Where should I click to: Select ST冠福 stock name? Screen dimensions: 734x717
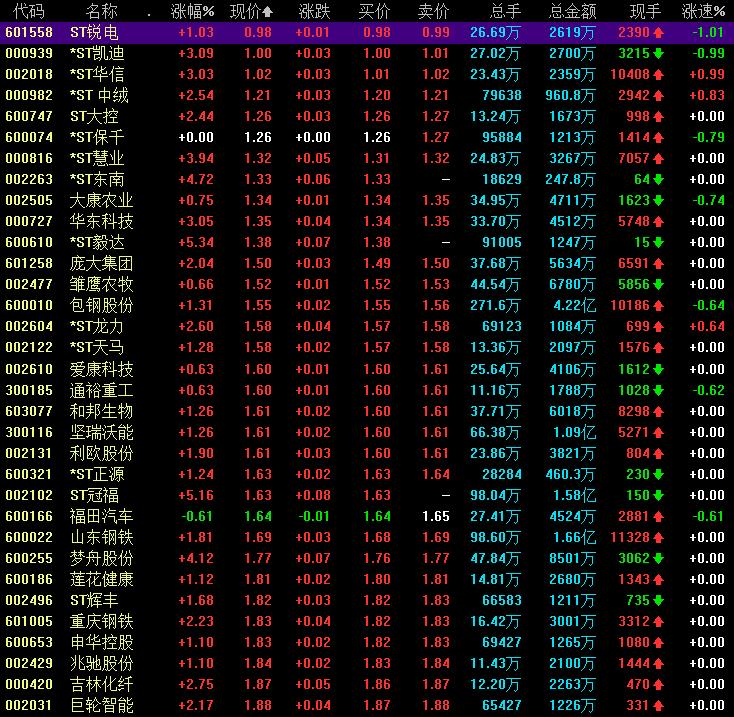(x=94, y=495)
